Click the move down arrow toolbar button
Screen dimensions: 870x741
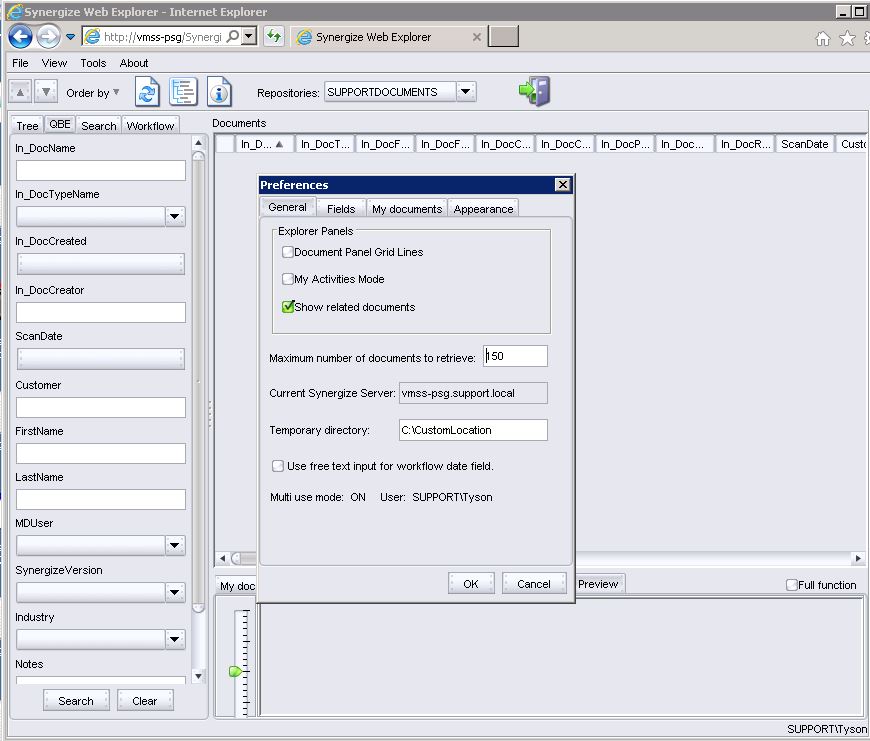pos(46,92)
